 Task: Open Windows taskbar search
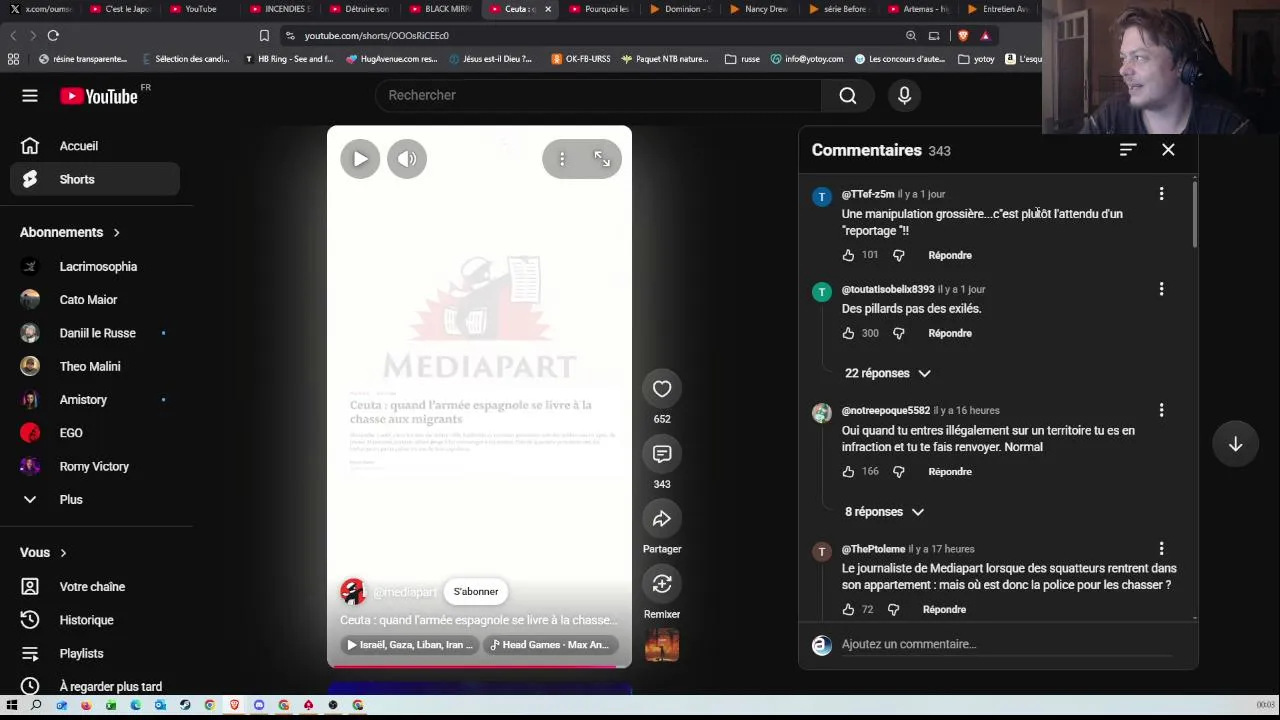click(x=36, y=705)
